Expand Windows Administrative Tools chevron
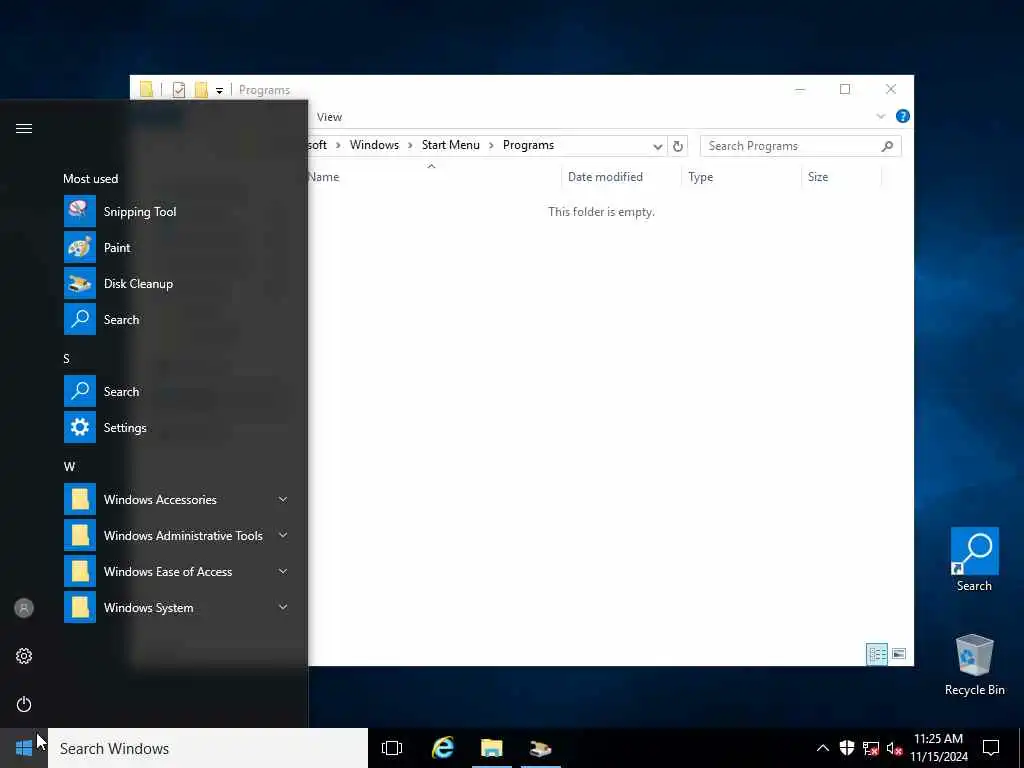This screenshot has height=768, width=1024. [283, 536]
